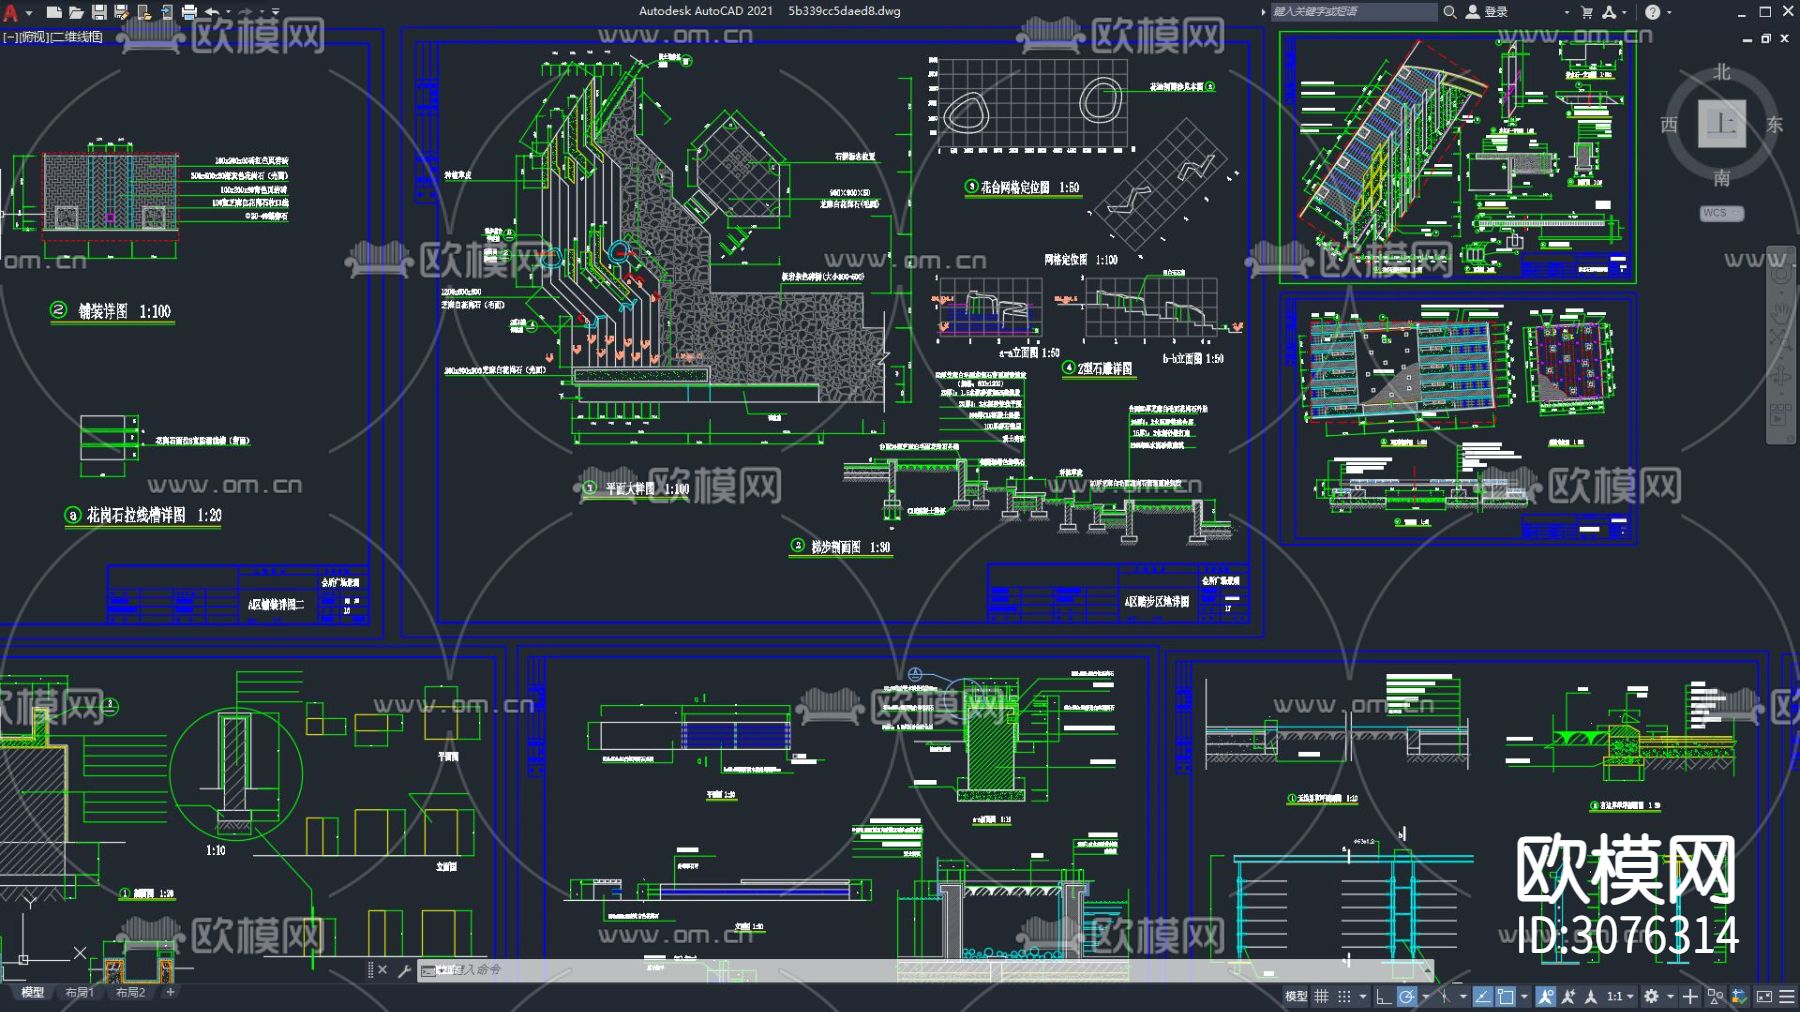Save the drawing with the floppy icon
This screenshot has height=1012, width=1800.
pos(99,12)
